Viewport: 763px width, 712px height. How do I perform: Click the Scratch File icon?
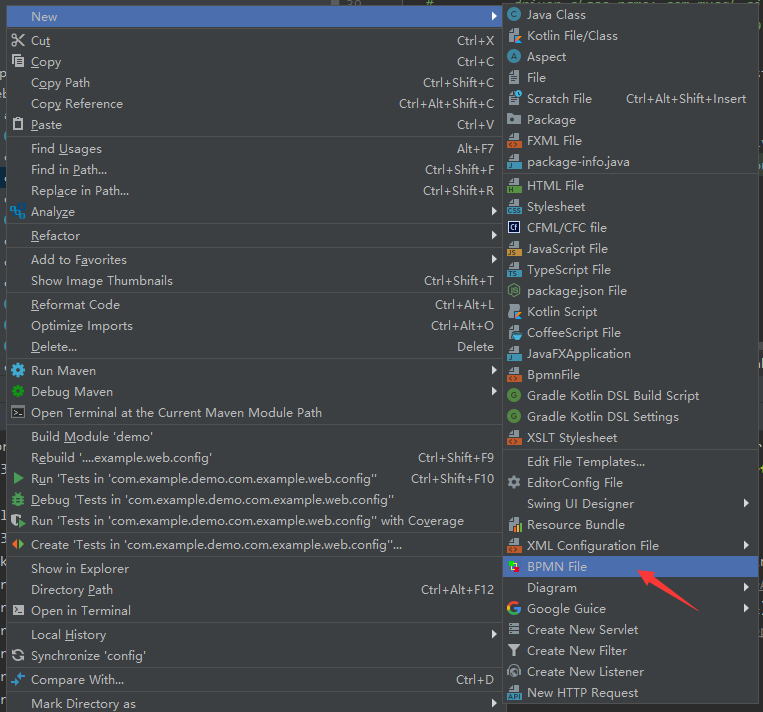514,98
